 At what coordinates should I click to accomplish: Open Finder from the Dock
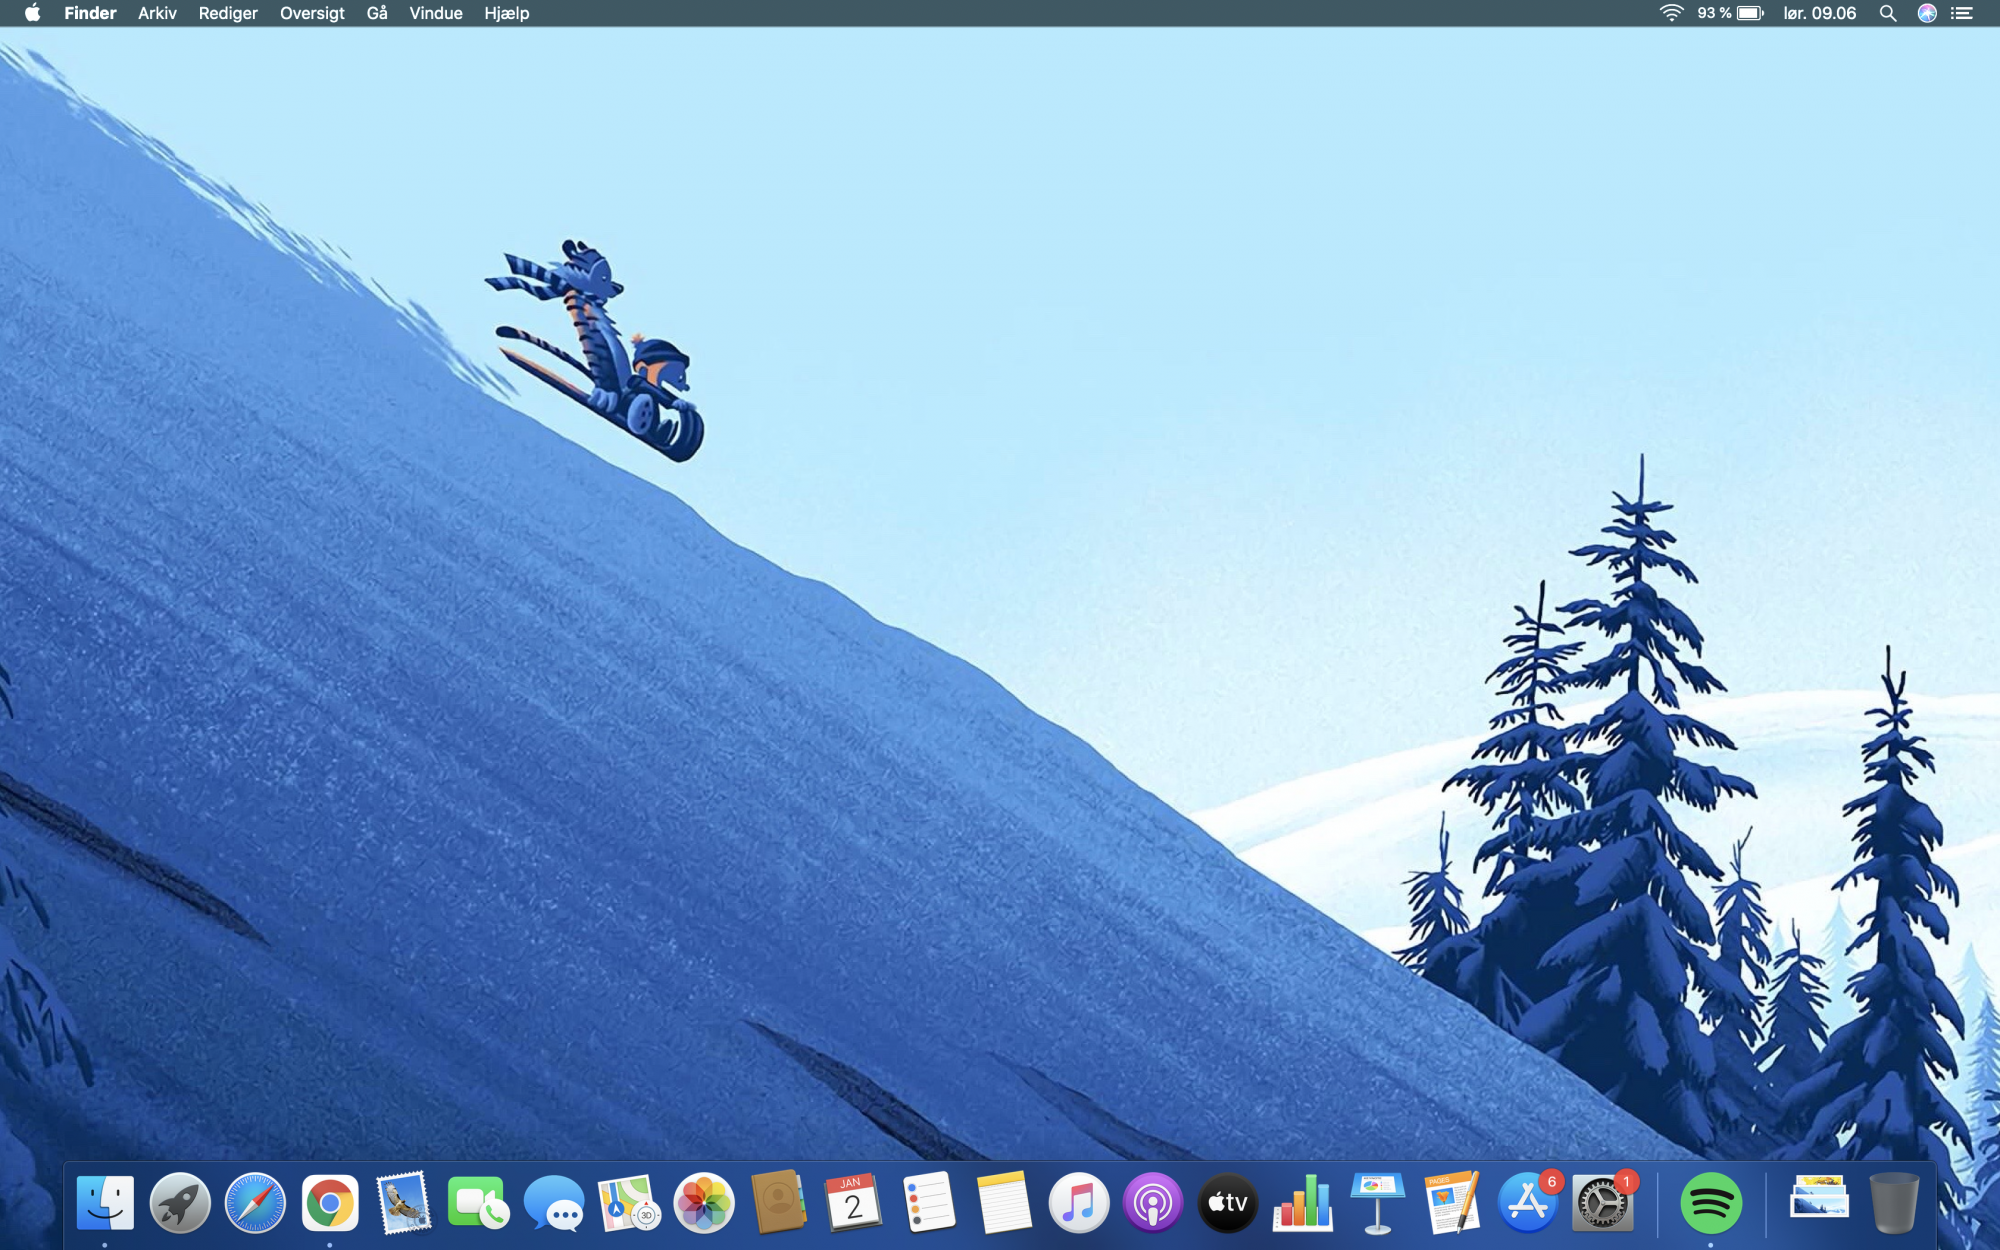pos(105,1202)
